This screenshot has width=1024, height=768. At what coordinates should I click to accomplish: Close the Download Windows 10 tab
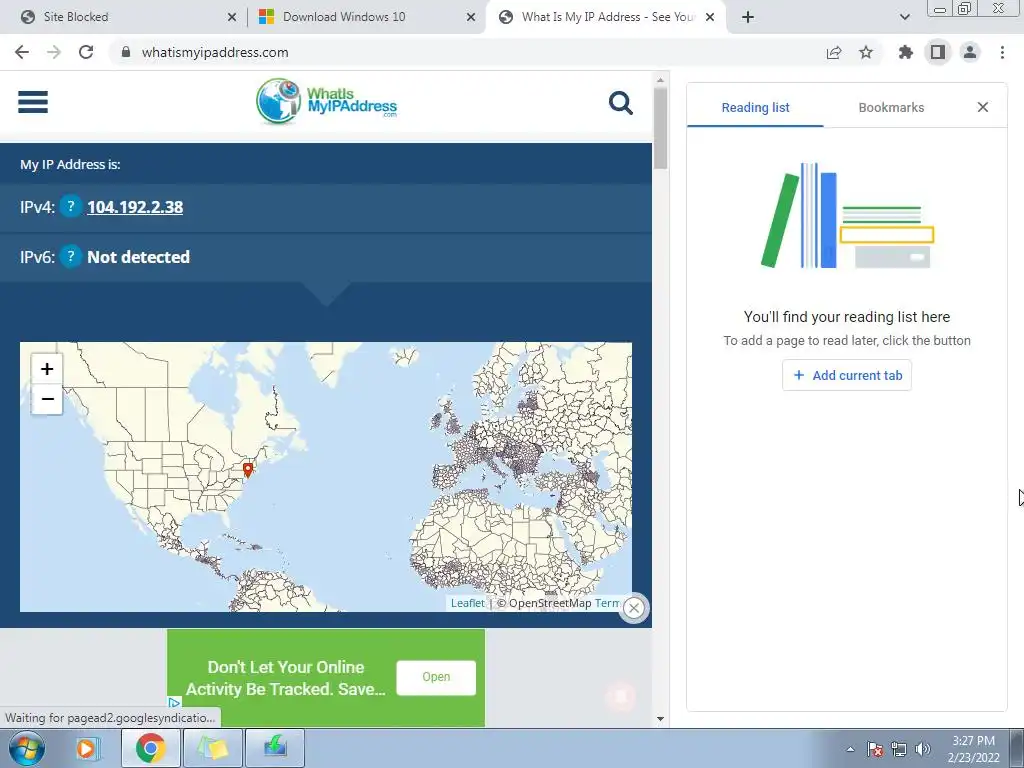[x=471, y=18]
